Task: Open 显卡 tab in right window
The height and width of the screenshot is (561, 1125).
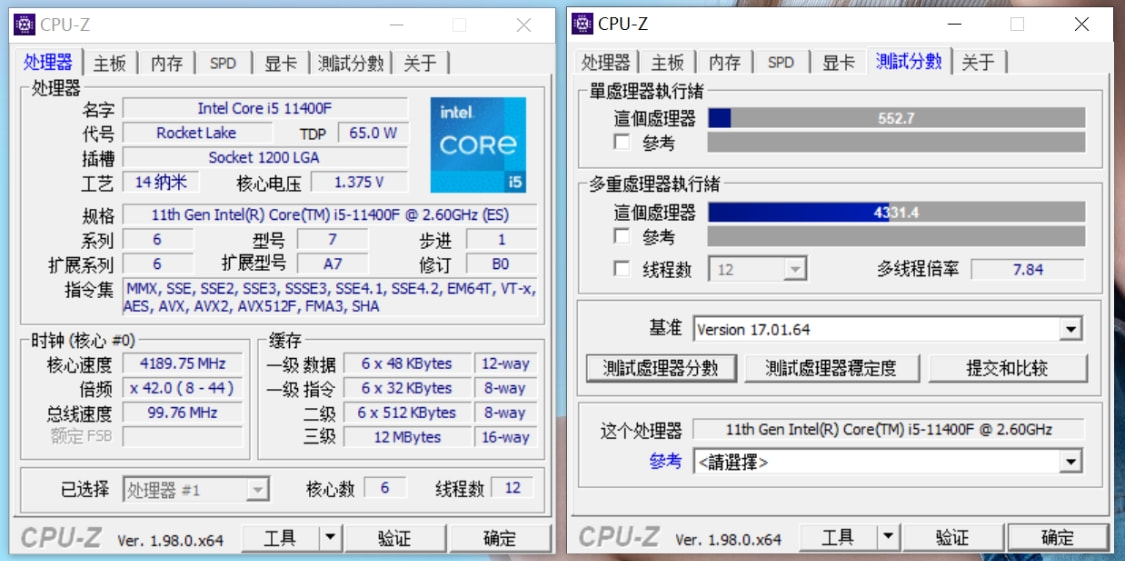Action: (x=838, y=63)
